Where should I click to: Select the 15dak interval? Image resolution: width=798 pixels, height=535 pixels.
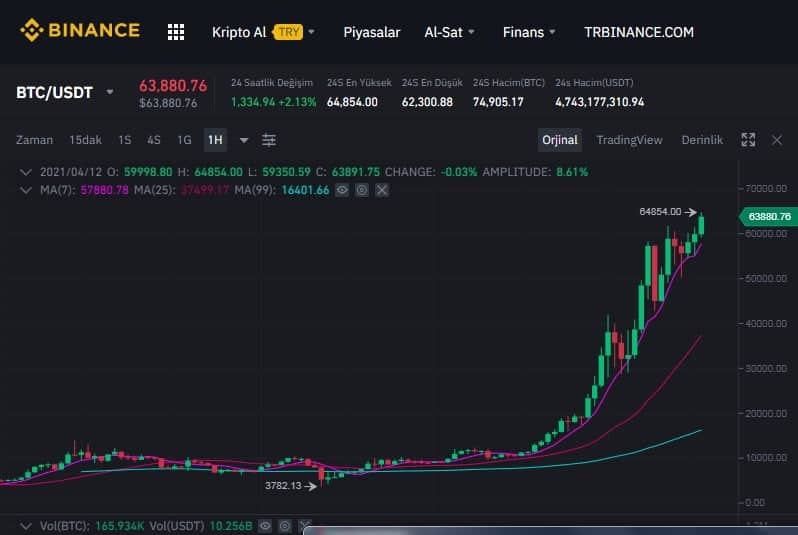[86, 140]
